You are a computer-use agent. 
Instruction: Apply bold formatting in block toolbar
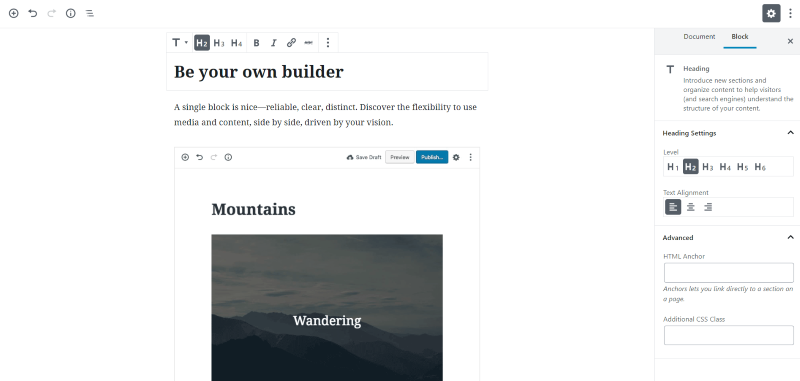tap(257, 43)
